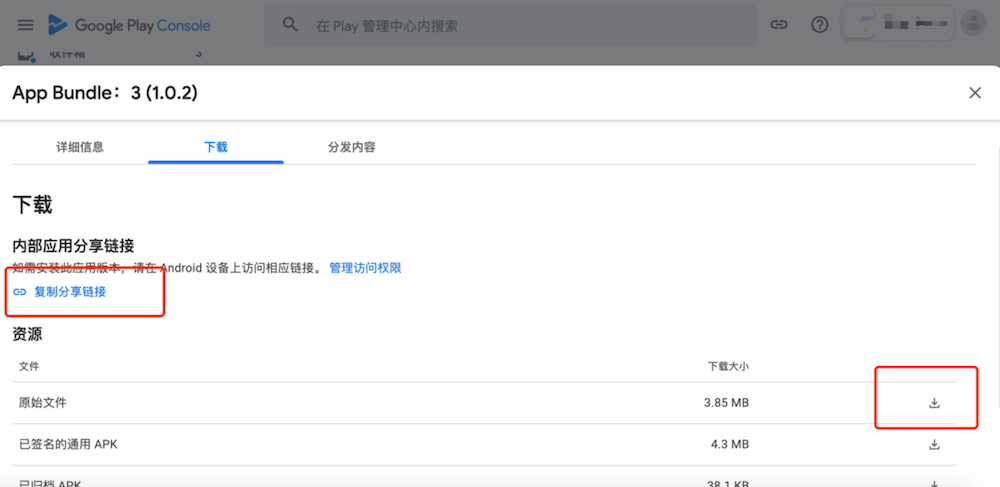Download the 已签名的通用 APK
This screenshot has width=1000, height=487.
[935, 444]
